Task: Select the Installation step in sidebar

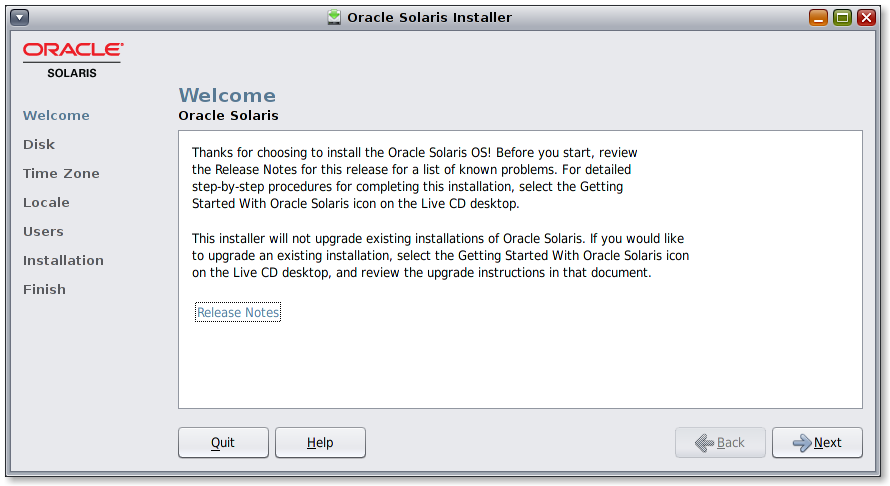Action: 63,260
